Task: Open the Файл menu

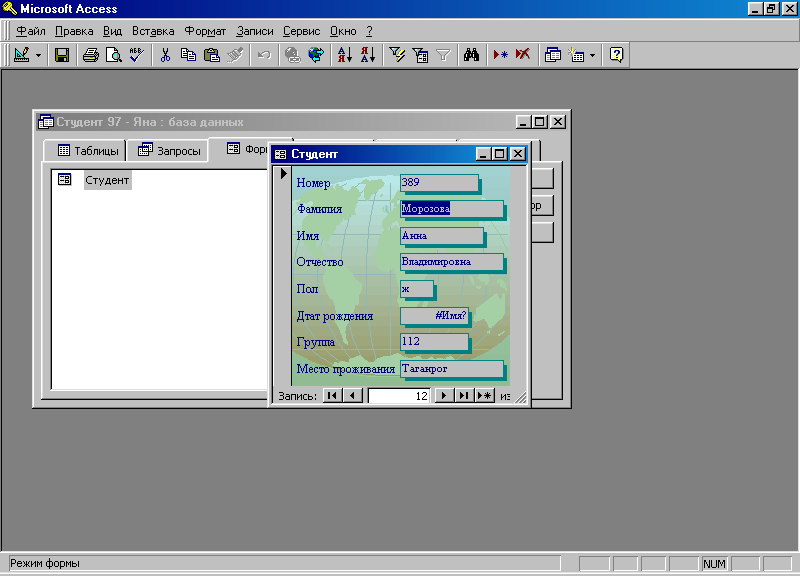Action: pos(31,31)
